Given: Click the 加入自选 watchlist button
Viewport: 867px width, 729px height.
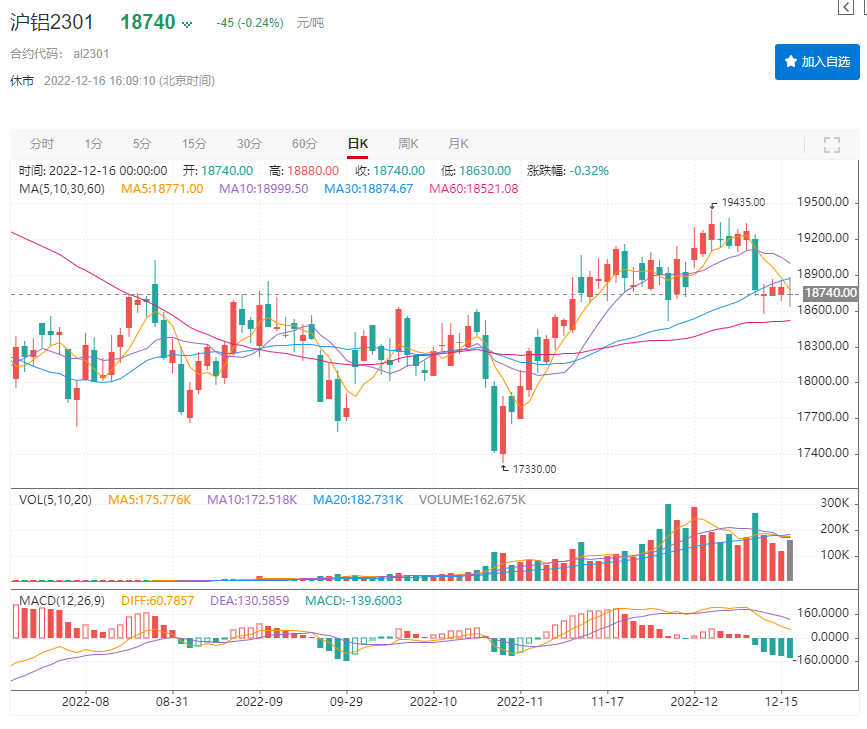Looking at the screenshot, I should pyautogui.click(x=816, y=61).
